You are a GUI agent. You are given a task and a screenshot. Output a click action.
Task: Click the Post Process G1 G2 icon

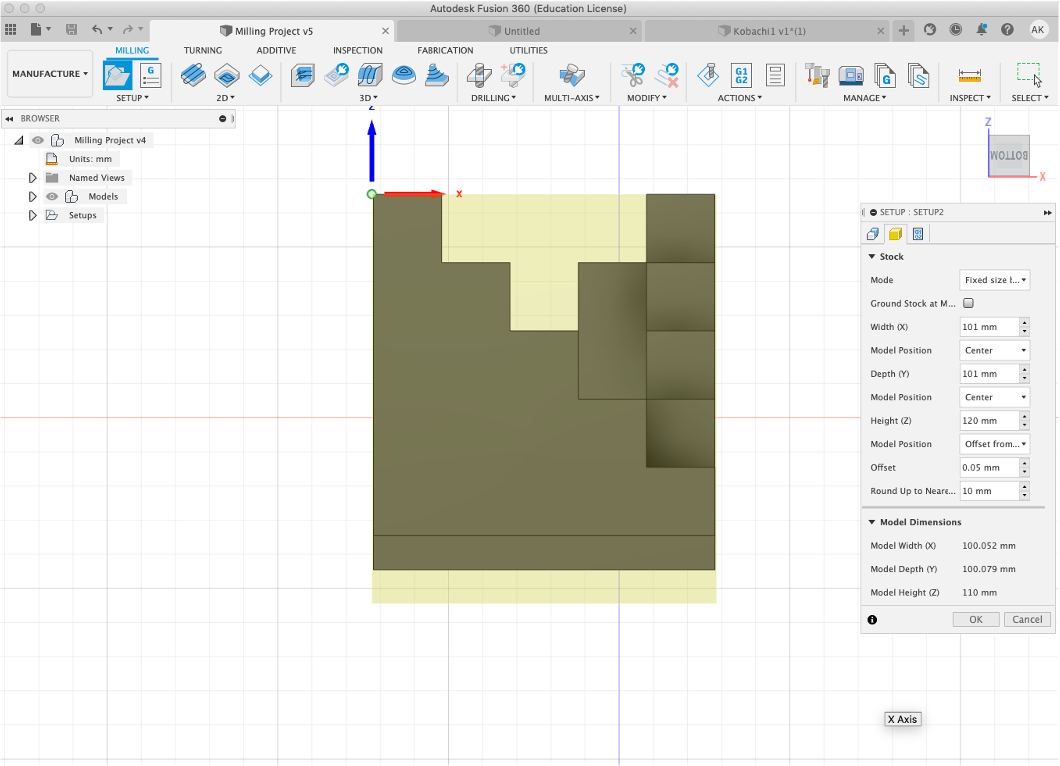tap(742, 75)
